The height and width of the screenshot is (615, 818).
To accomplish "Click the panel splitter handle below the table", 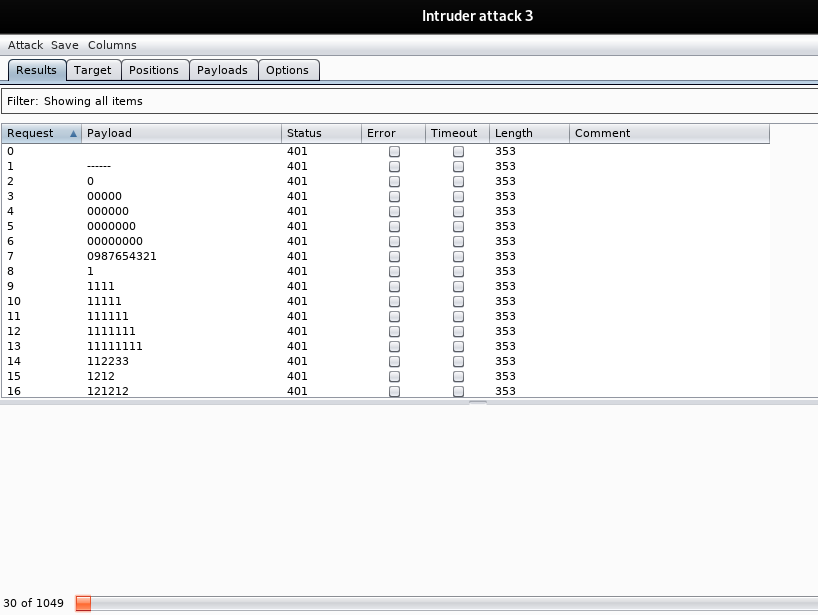I will coord(478,402).
